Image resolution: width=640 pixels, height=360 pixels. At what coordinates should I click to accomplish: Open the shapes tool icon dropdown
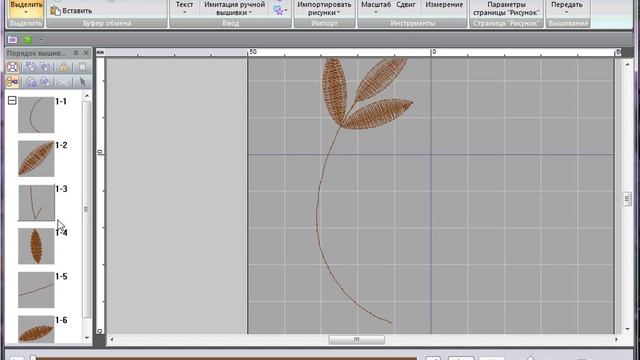[280, 10]
